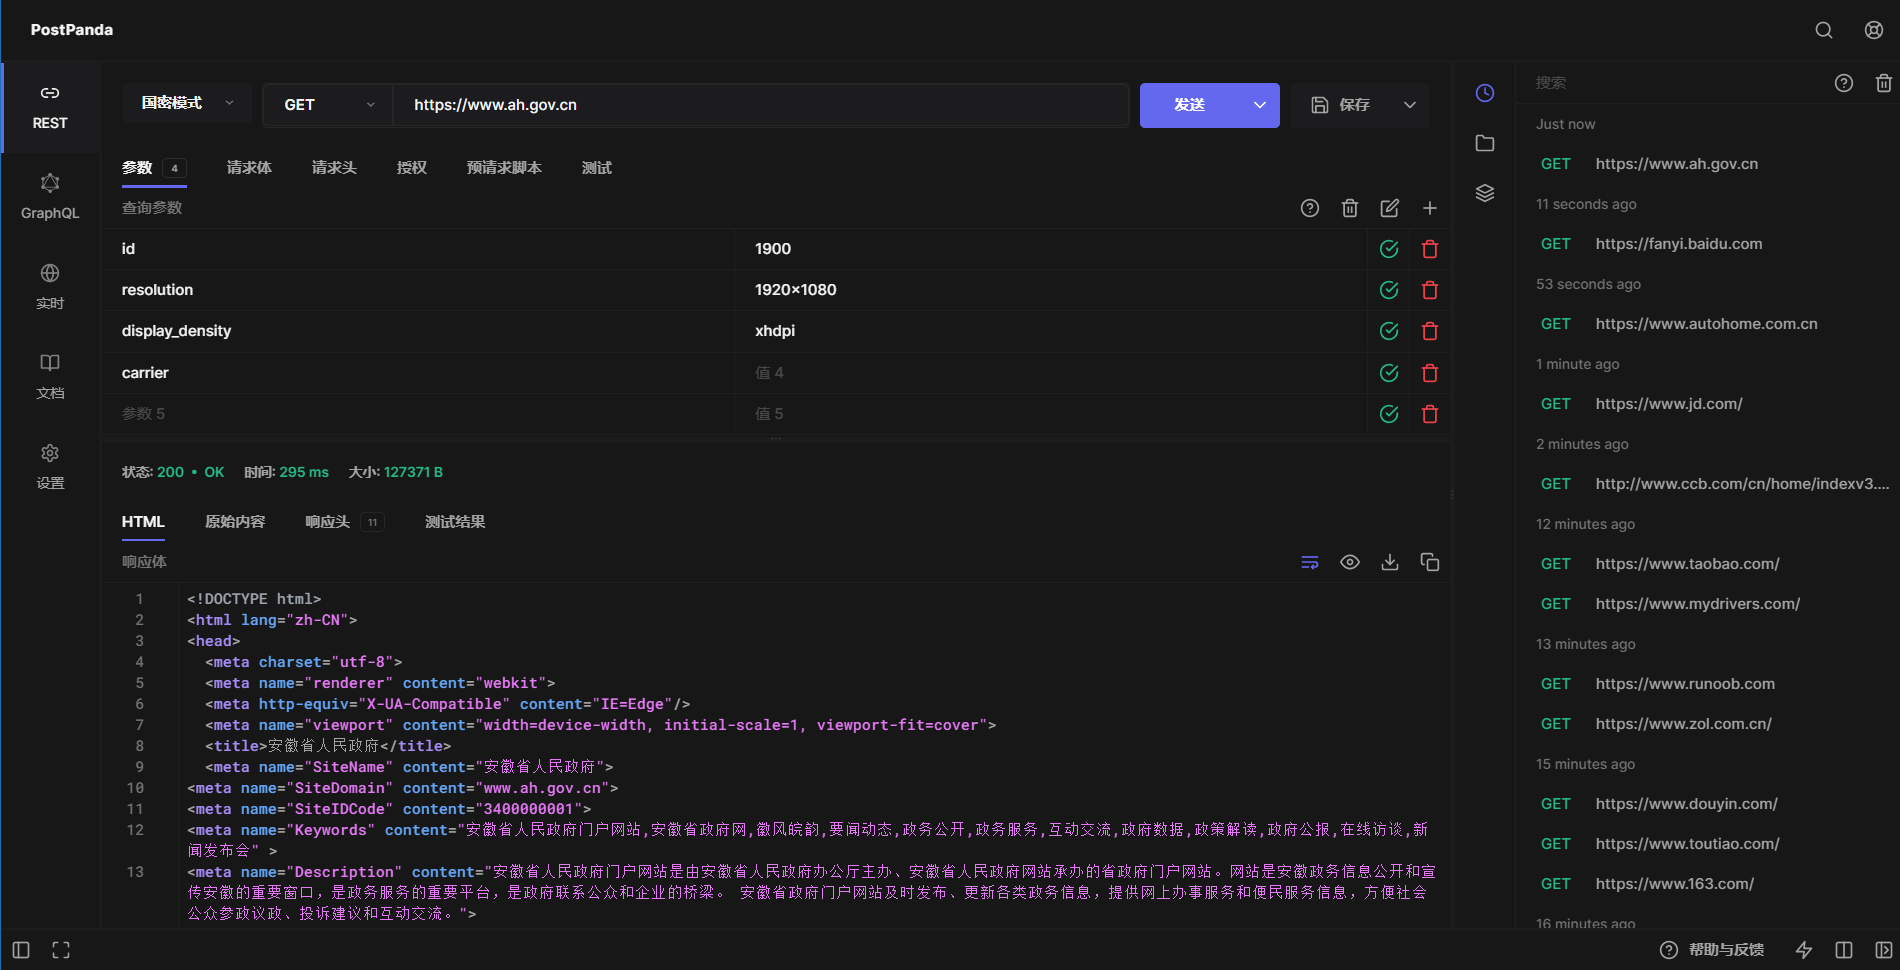Open the collections folder icon

click(x=1485, y=143)
